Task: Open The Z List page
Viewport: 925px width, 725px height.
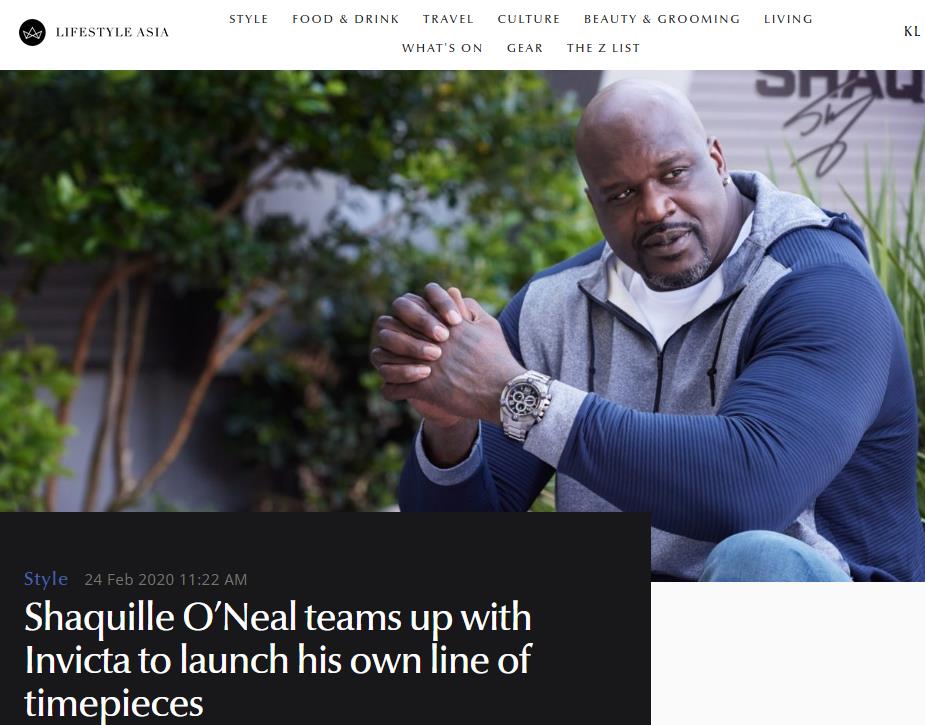Action: pos(603,48)
